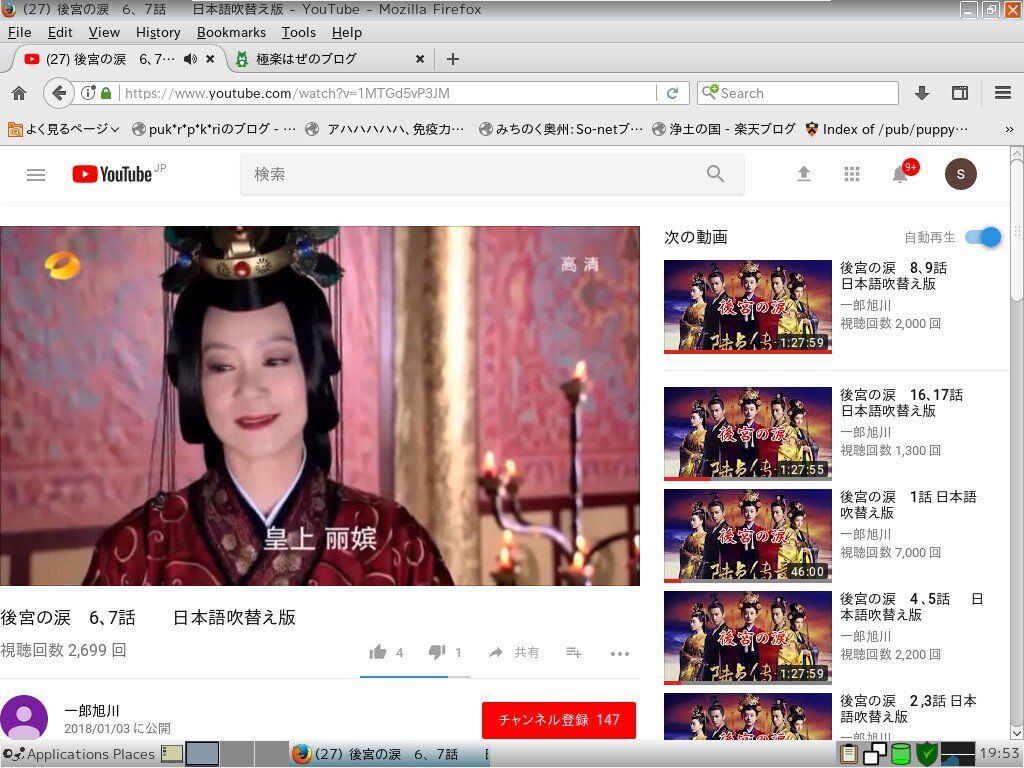Click the add-to-playlist icon

(573, 651)
